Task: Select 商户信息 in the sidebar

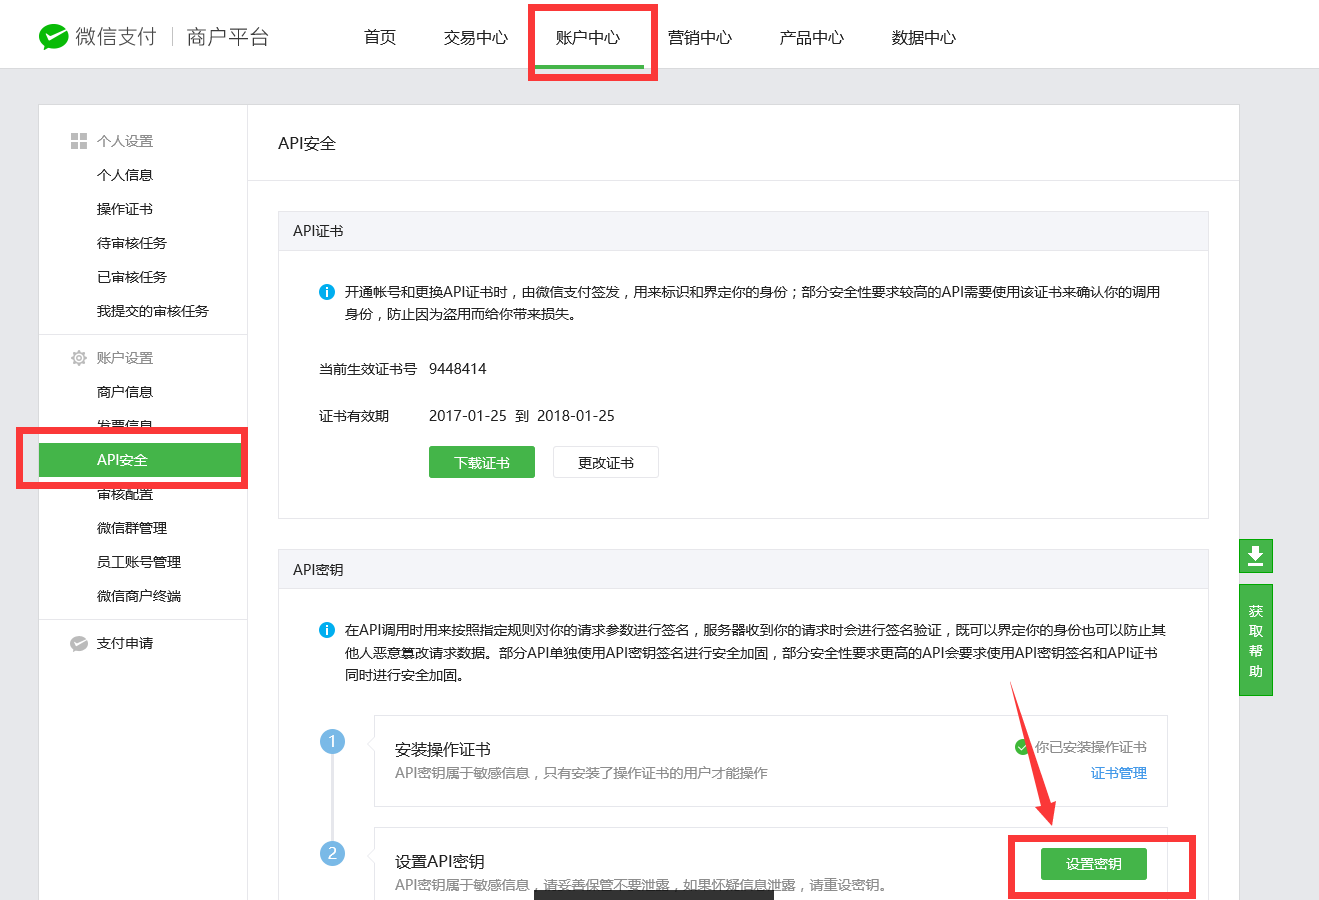Action: pyautogui.click(x=125, y=392)
